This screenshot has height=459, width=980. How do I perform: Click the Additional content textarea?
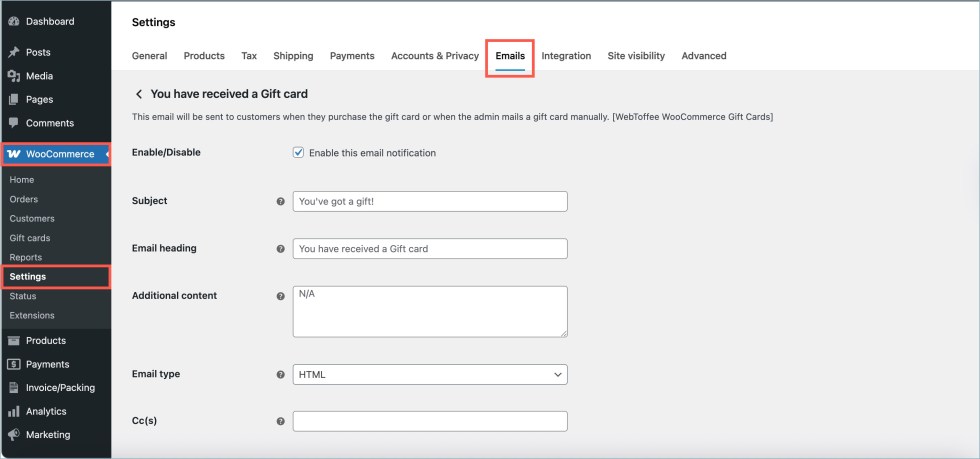(430, 312)
